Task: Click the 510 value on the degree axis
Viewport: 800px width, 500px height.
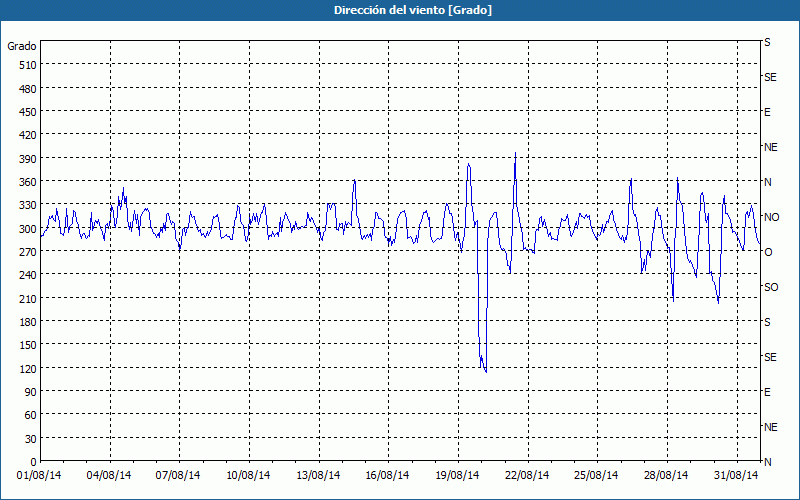Action: (x=29, y=65)
